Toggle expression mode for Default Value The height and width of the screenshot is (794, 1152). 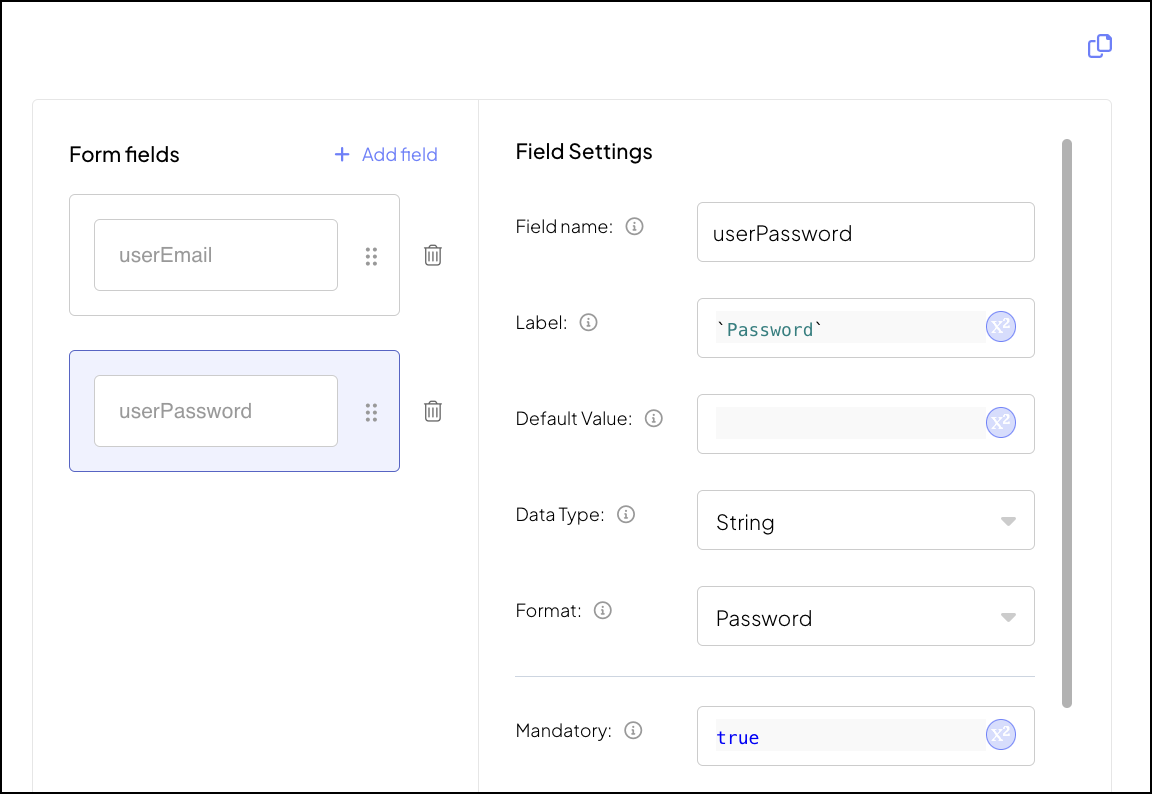pos(1001,424)
